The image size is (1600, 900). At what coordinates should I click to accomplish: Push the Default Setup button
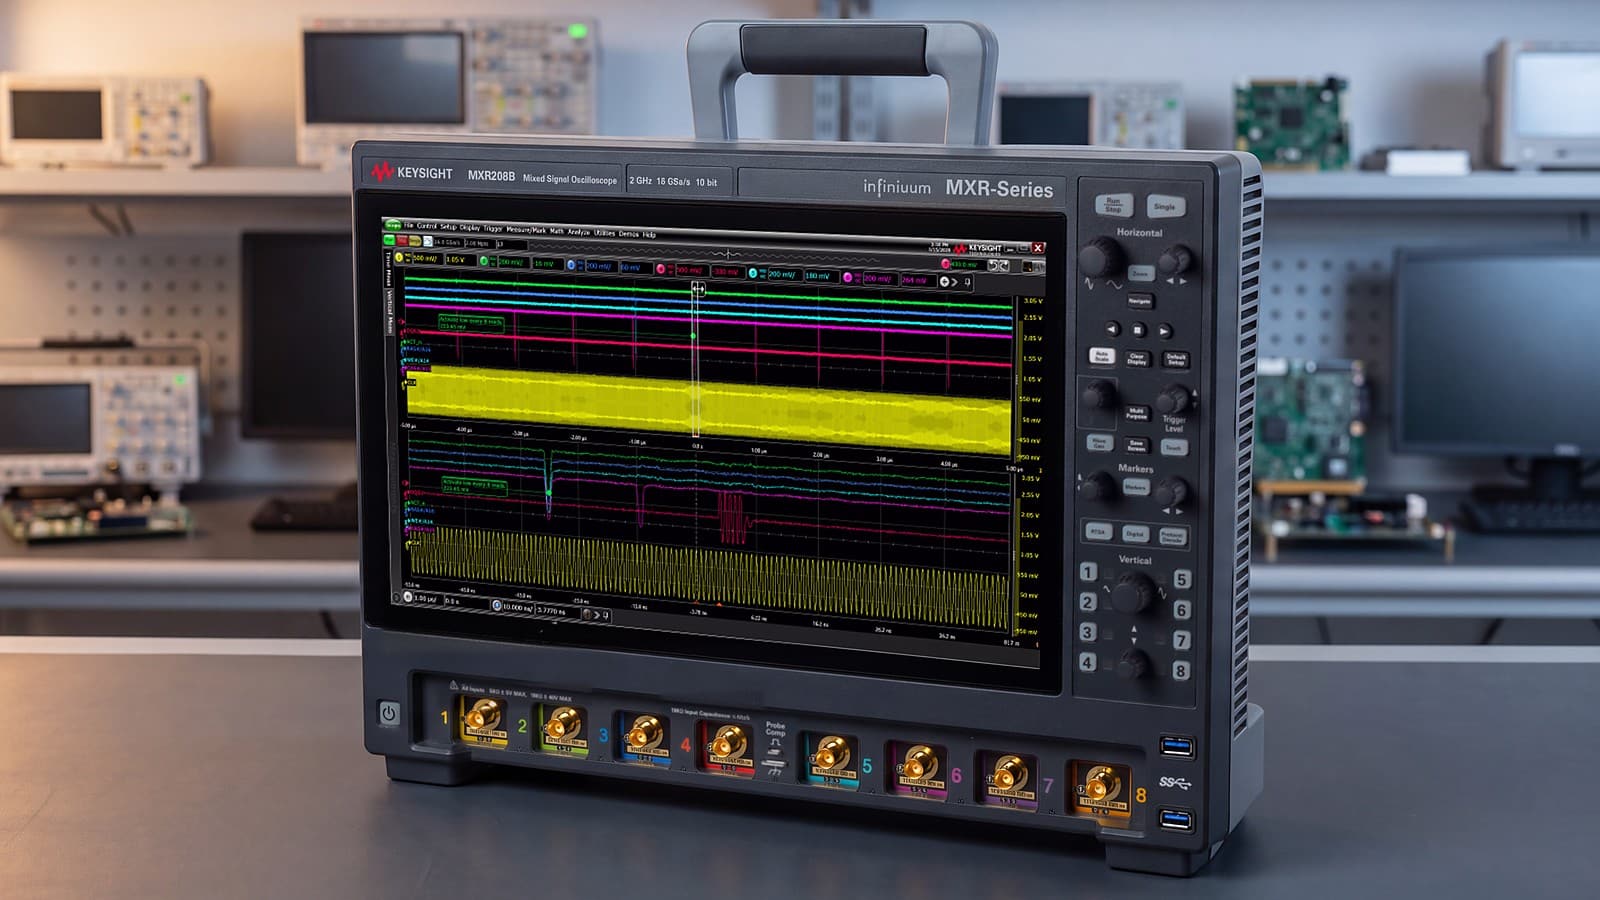click(x=1175, y=359)
